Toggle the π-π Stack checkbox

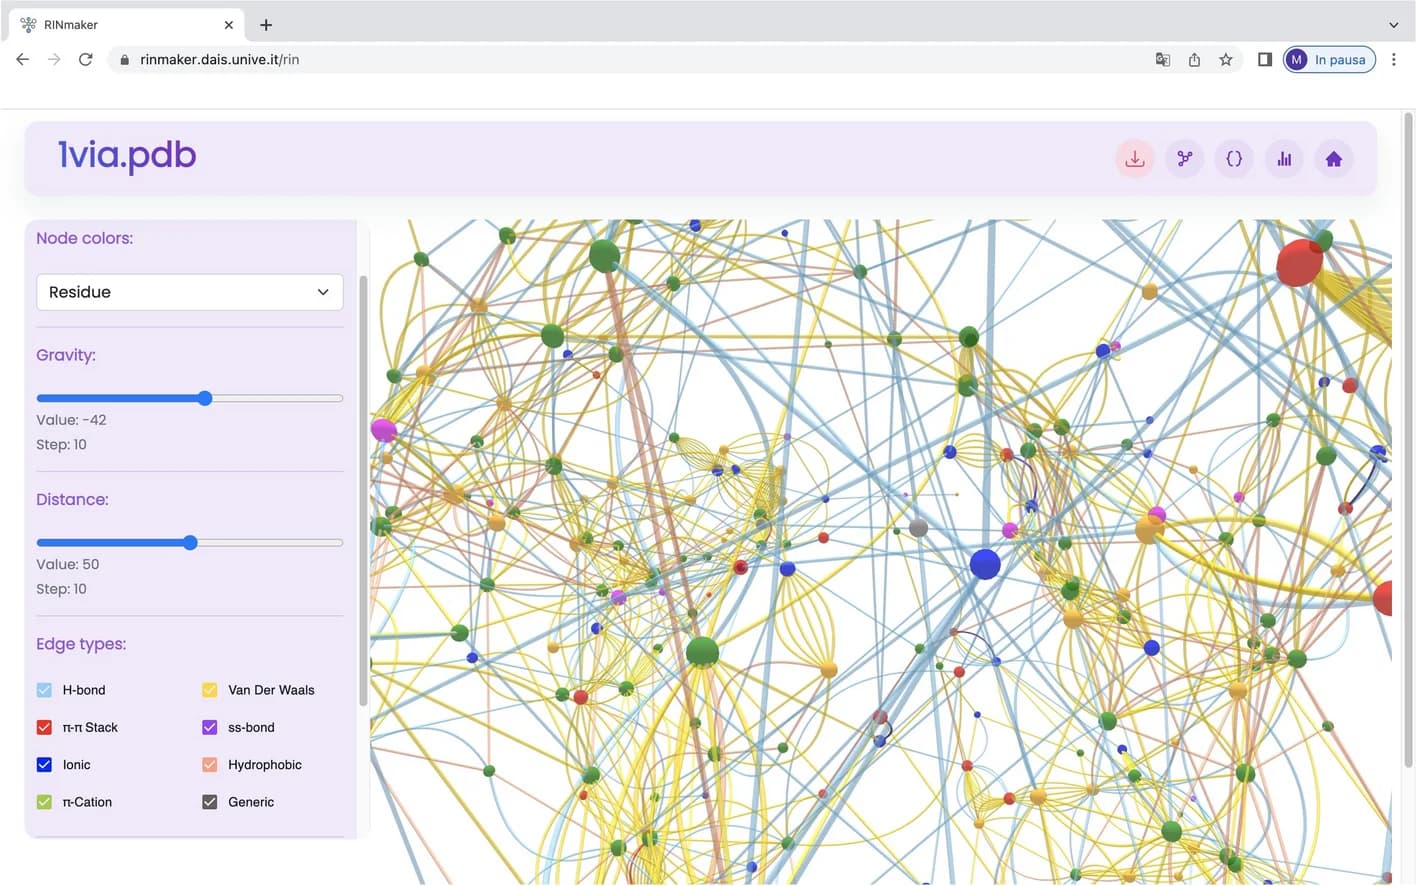click(x=44, y=727)
